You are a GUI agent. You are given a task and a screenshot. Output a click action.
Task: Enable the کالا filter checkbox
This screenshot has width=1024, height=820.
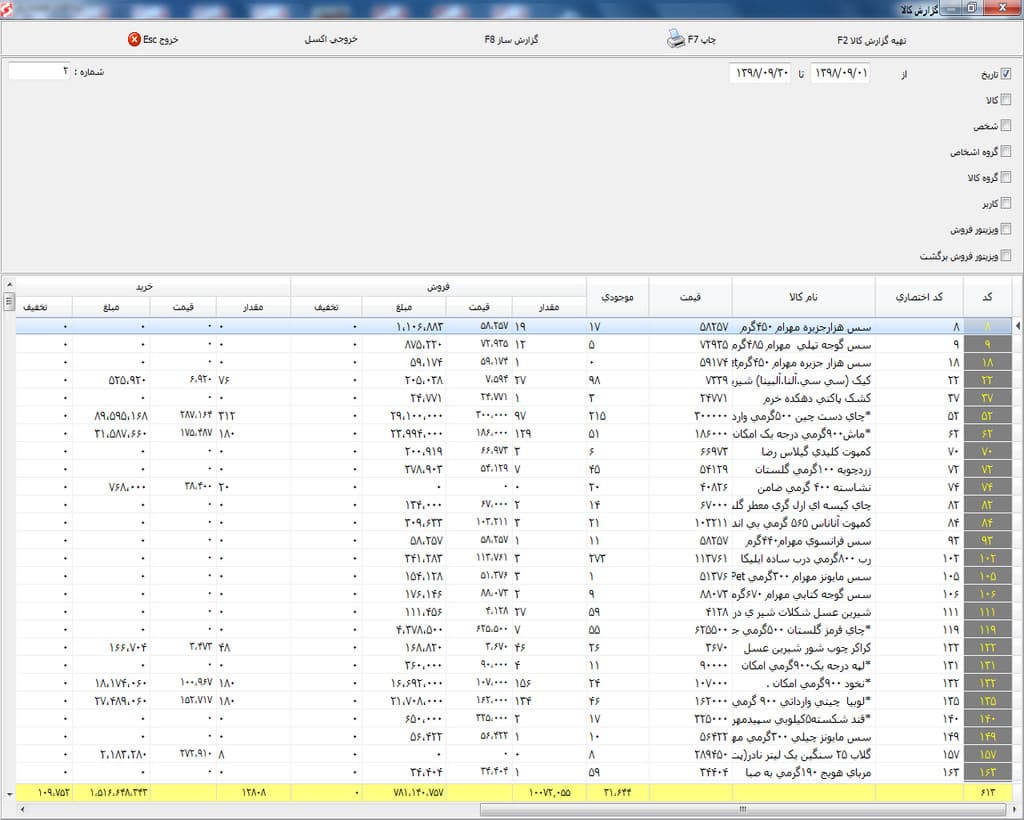[1005, 100]
